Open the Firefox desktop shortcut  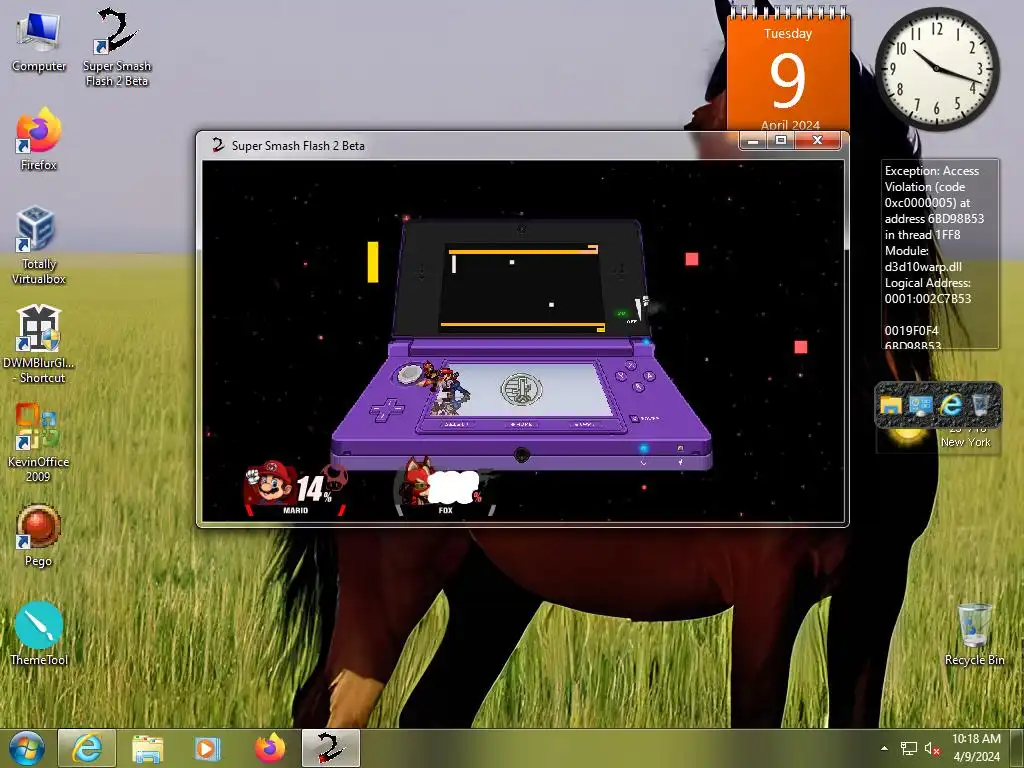[x=39, y=139]
